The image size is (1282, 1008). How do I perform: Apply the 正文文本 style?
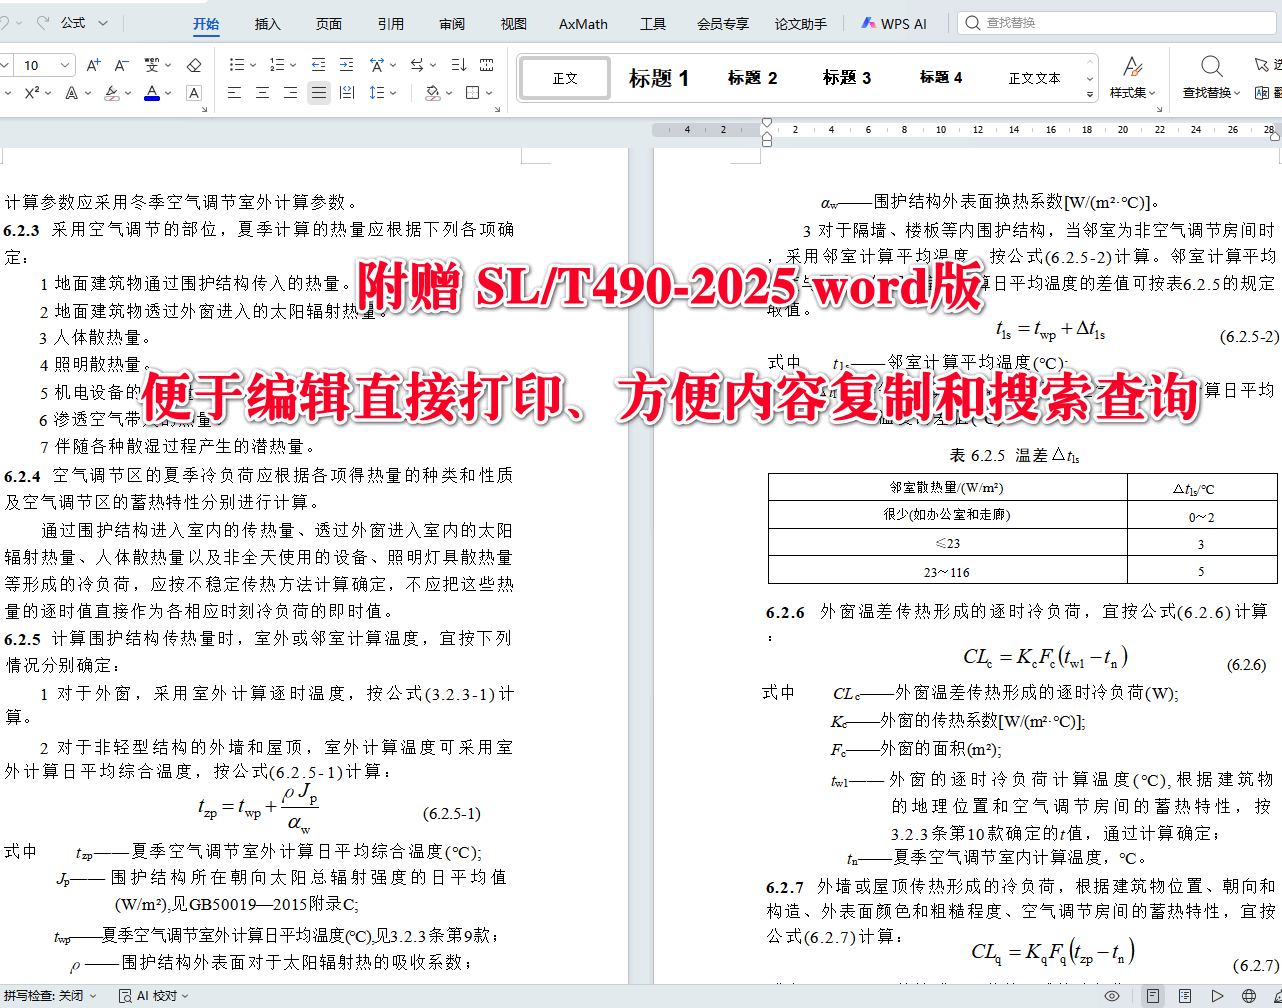coord(1035,78)
